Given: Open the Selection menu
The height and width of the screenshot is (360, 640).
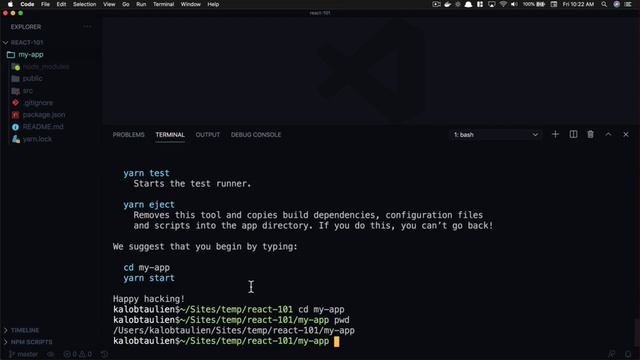Looking at the screenshot, I should 84,4.
